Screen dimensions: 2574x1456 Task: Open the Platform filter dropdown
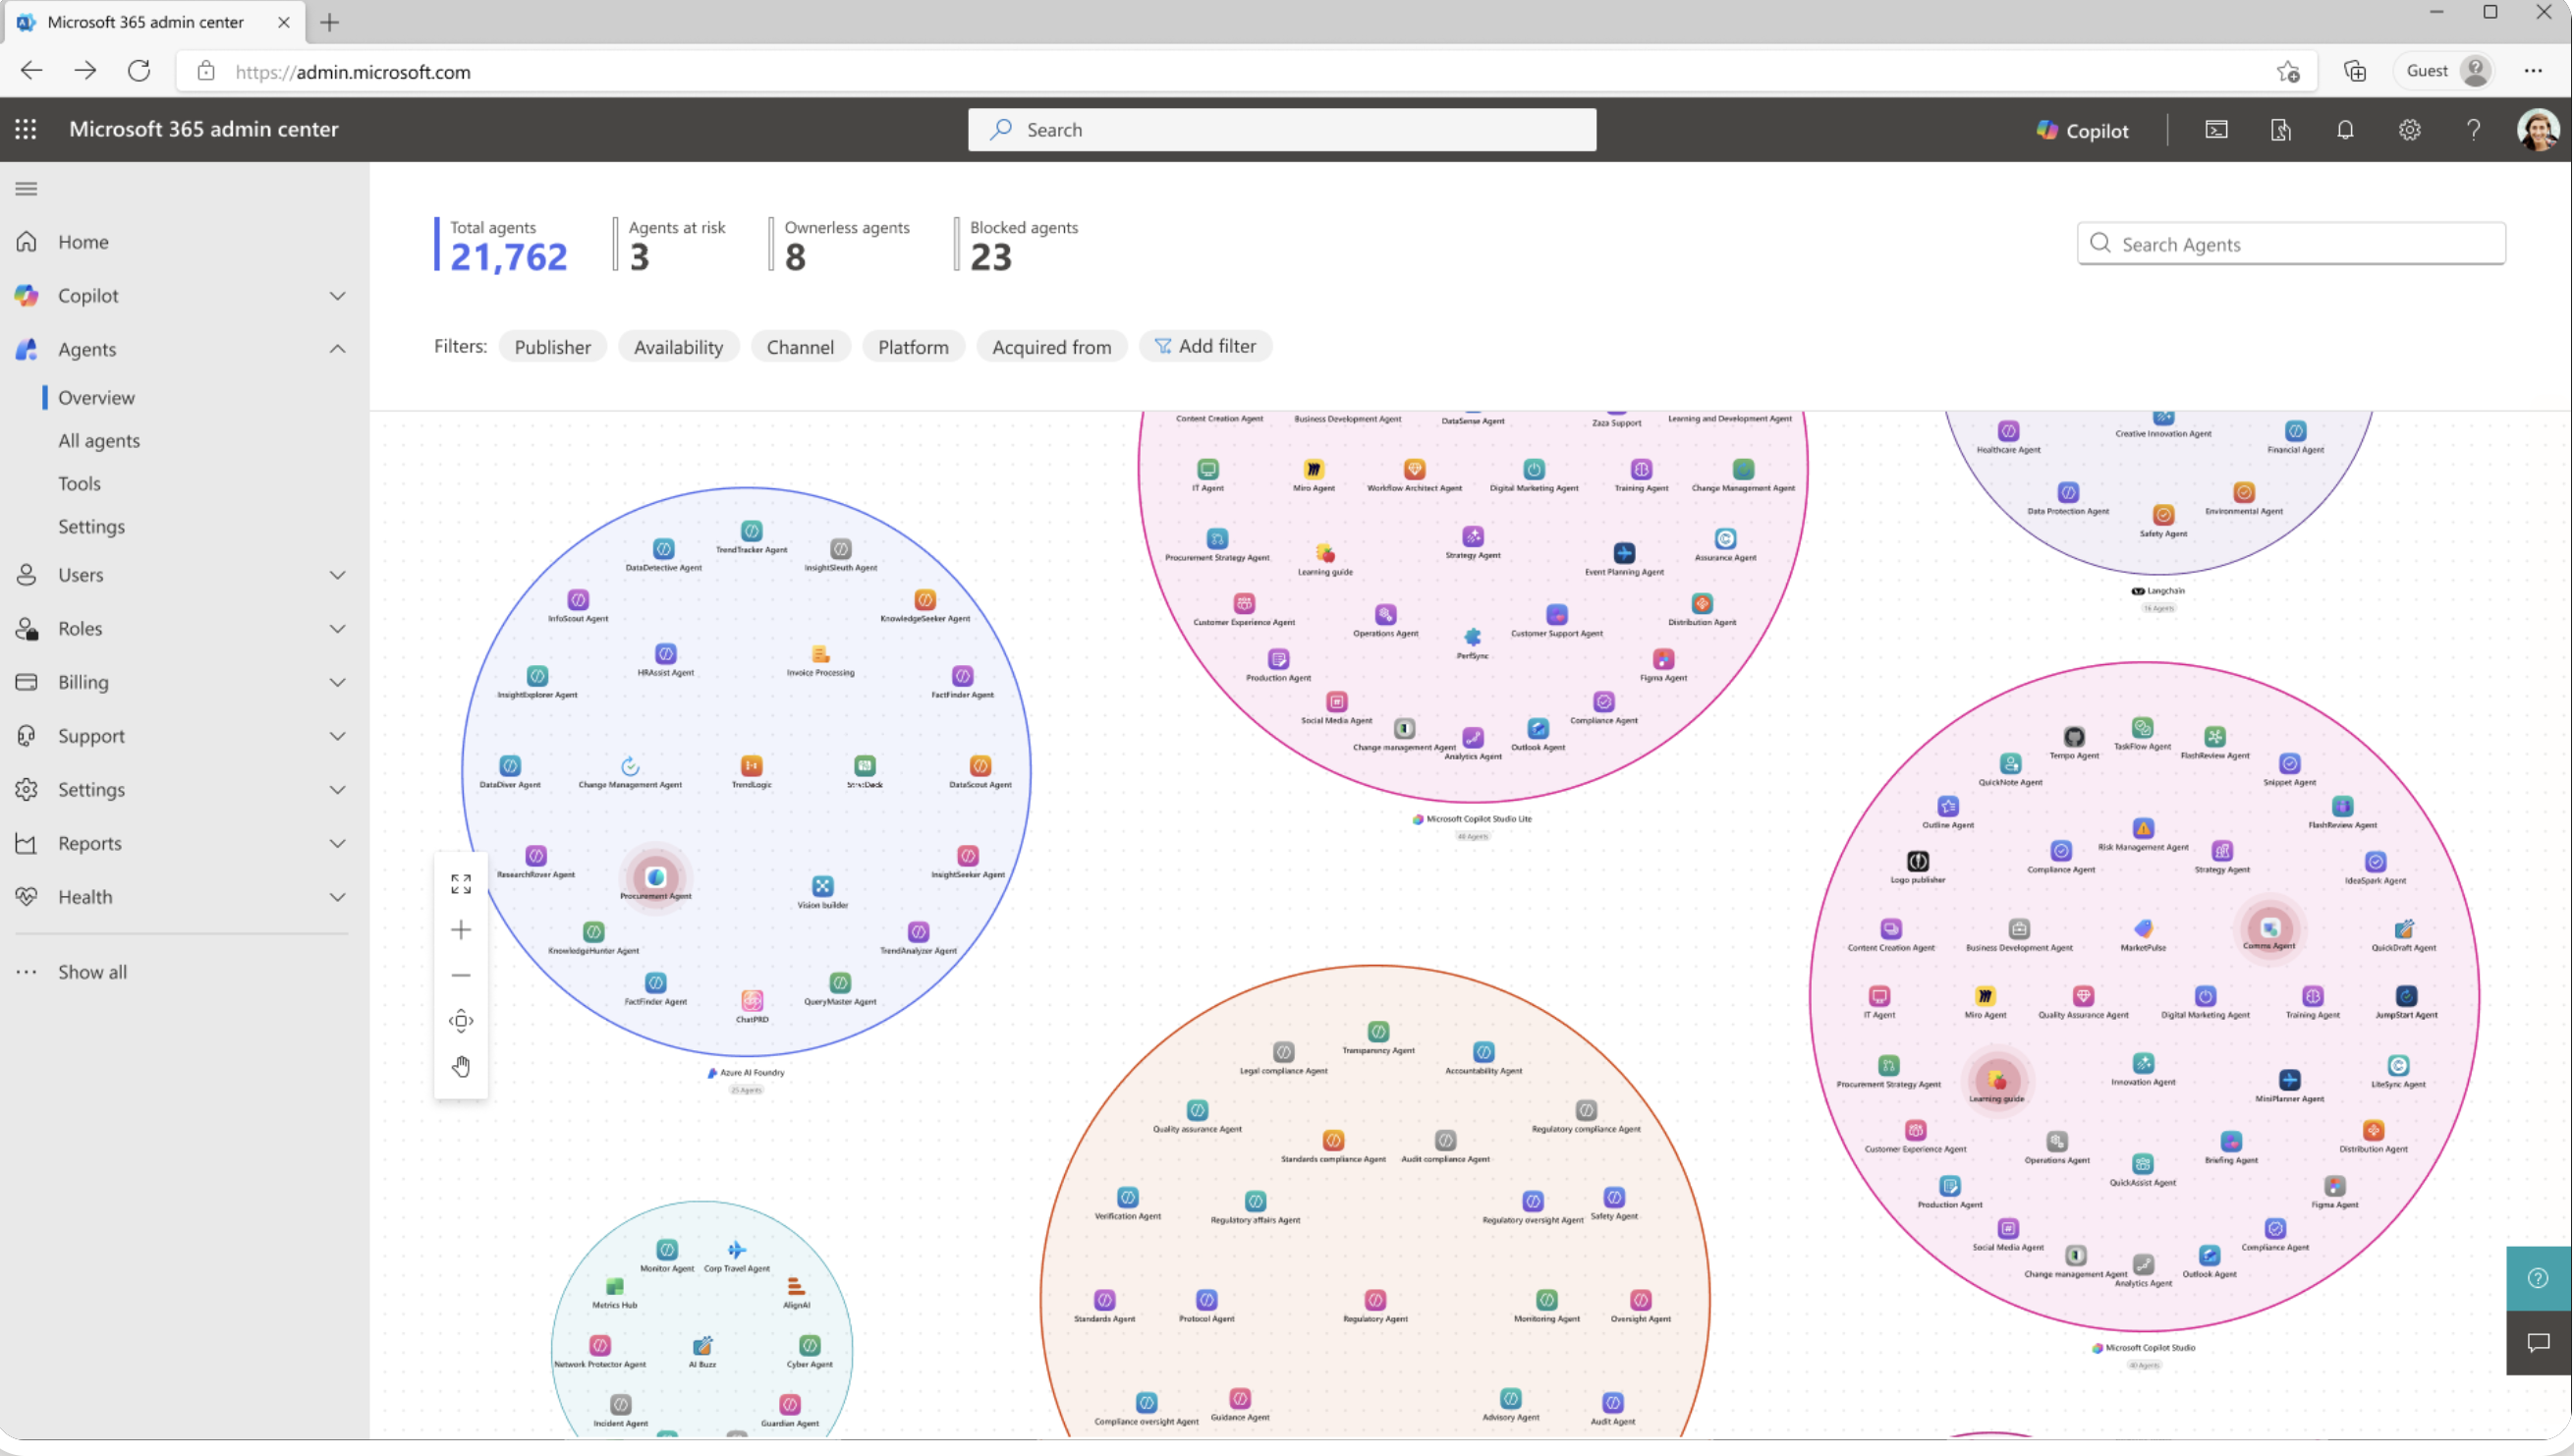[914, 347]
